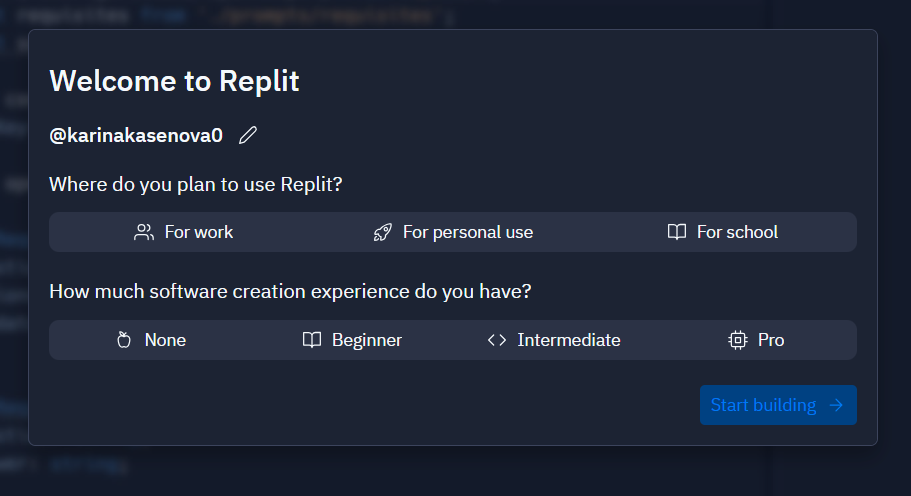Viewport: 911px width, 496px height.
Task: Choose For personal use
Action: point(453,232)
